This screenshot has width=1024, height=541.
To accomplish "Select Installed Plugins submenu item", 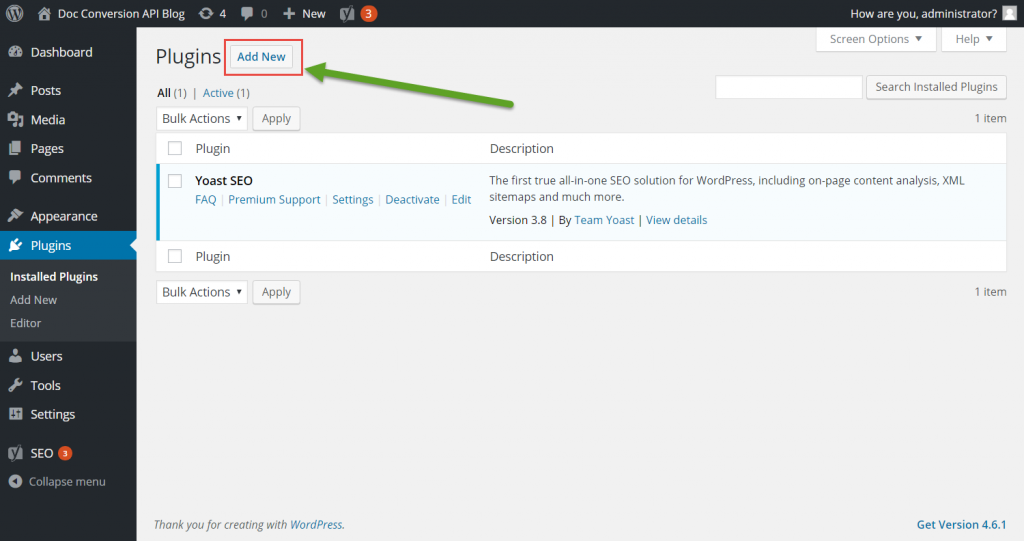I will [54, 276].
